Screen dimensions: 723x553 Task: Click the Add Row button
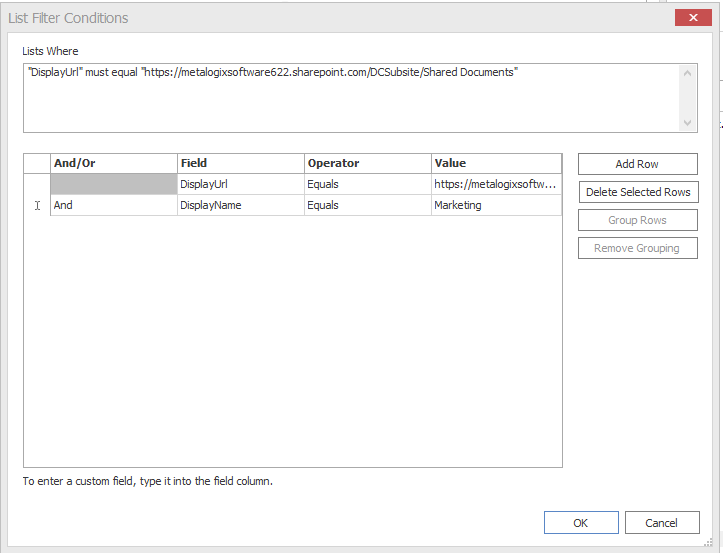[x=637, y=164]
